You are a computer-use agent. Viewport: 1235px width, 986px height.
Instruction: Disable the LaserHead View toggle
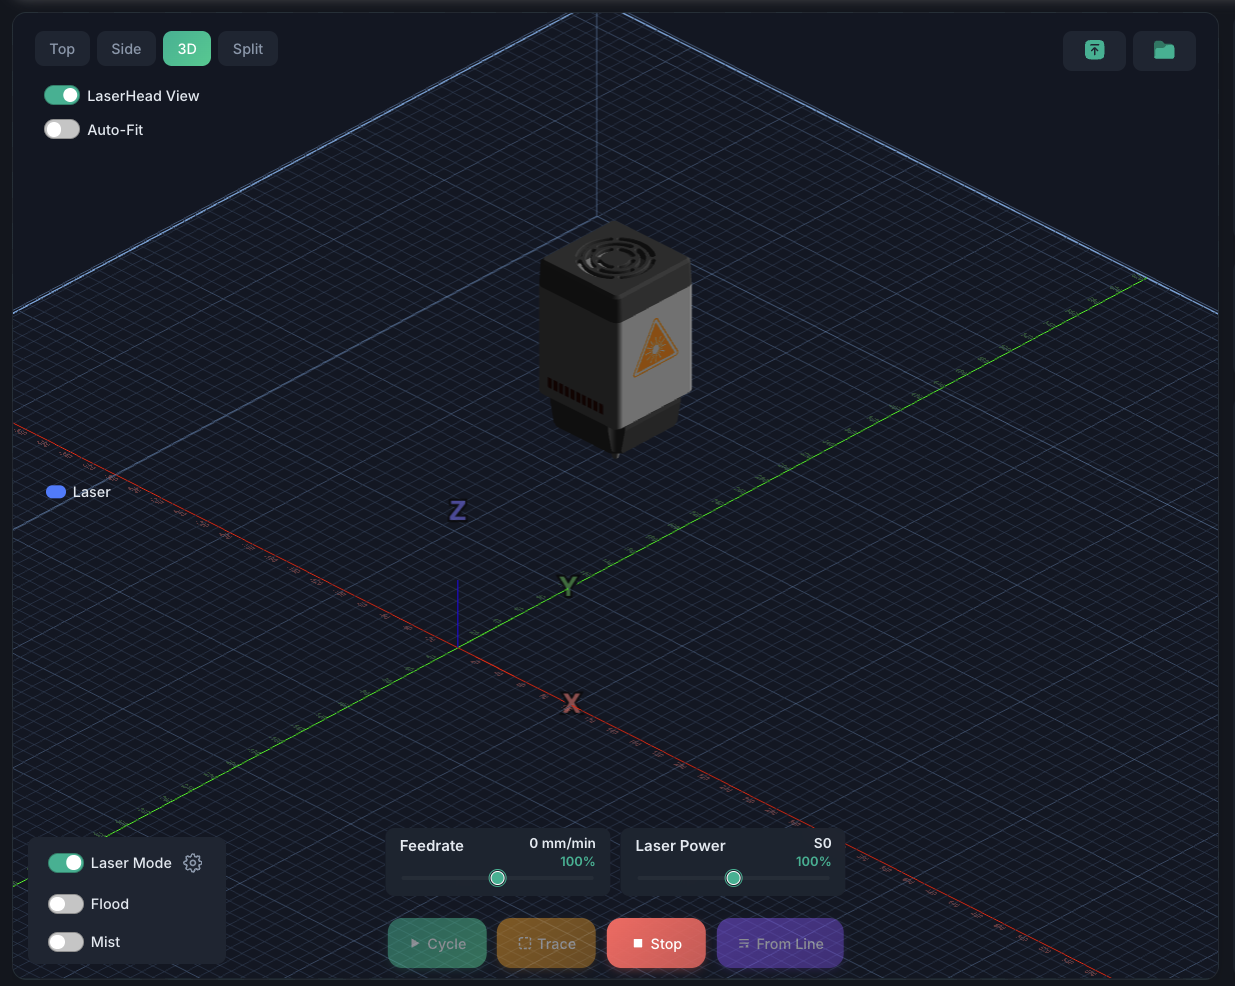pyautogui.click(x=62, y=95)
